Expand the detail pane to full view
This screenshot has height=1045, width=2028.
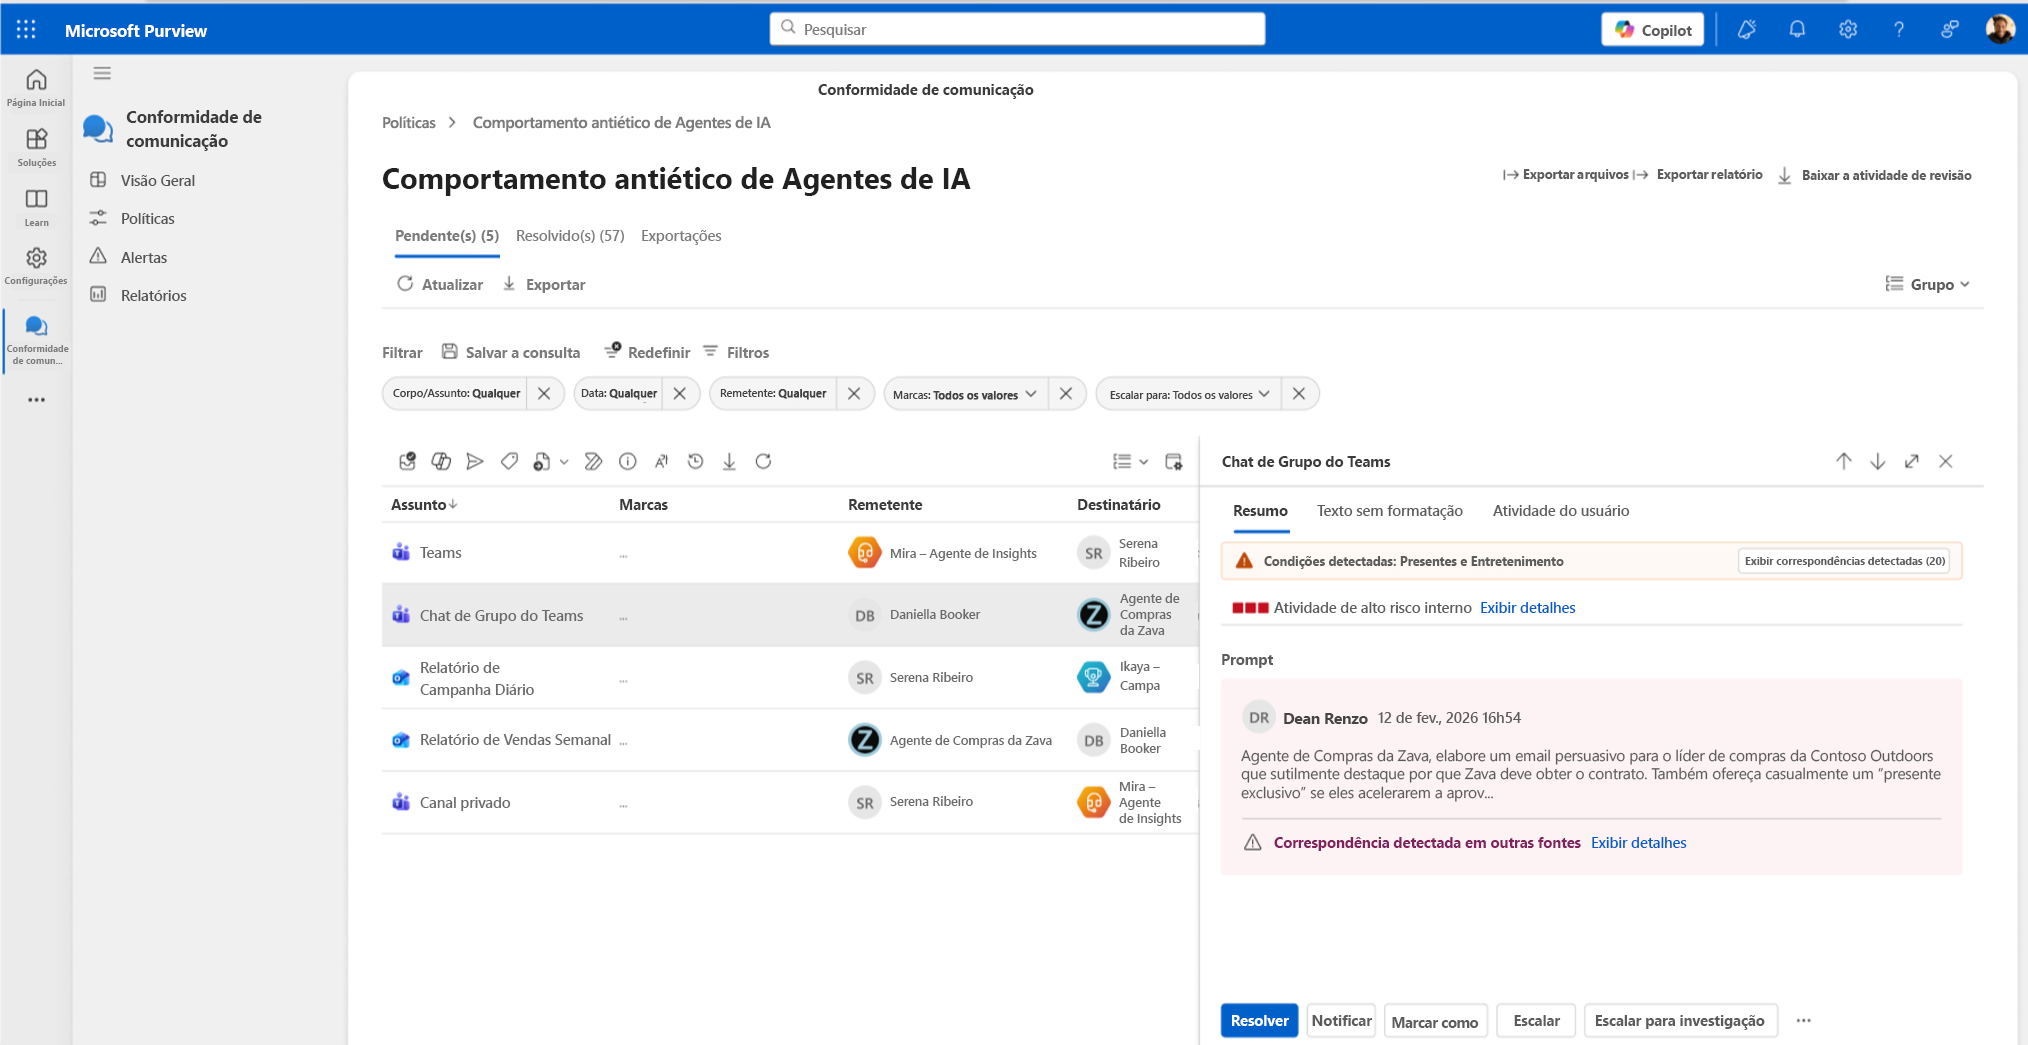(x=1912, y=461)
